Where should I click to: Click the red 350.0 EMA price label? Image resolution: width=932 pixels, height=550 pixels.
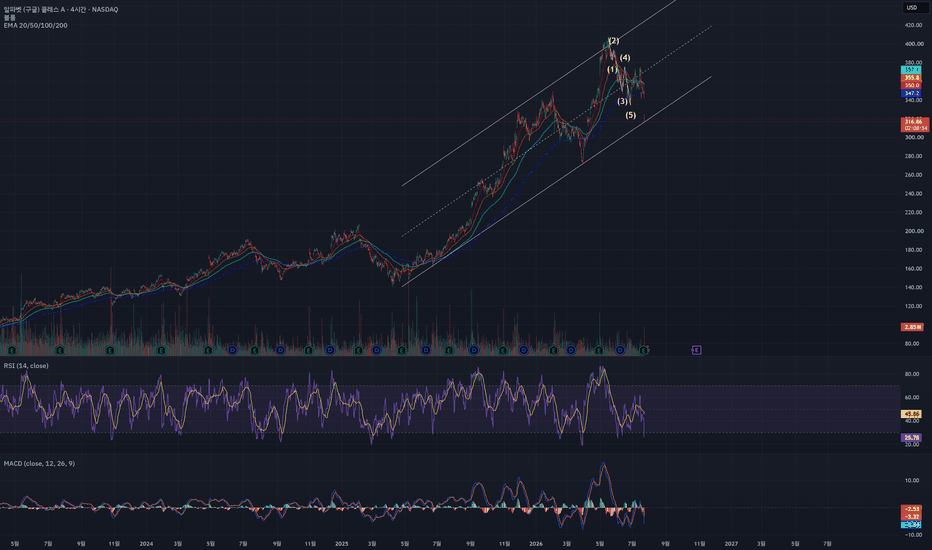tap(911, 86)
